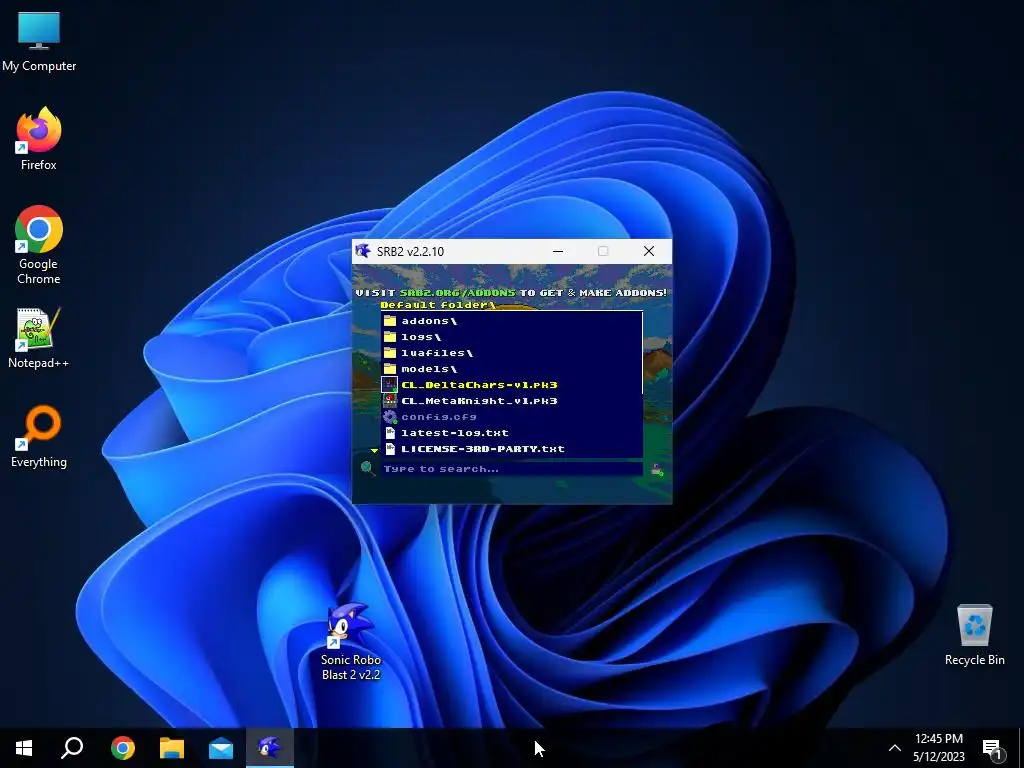
Task: Open the luafiles\ folder icon
Action: click(390, 353)
